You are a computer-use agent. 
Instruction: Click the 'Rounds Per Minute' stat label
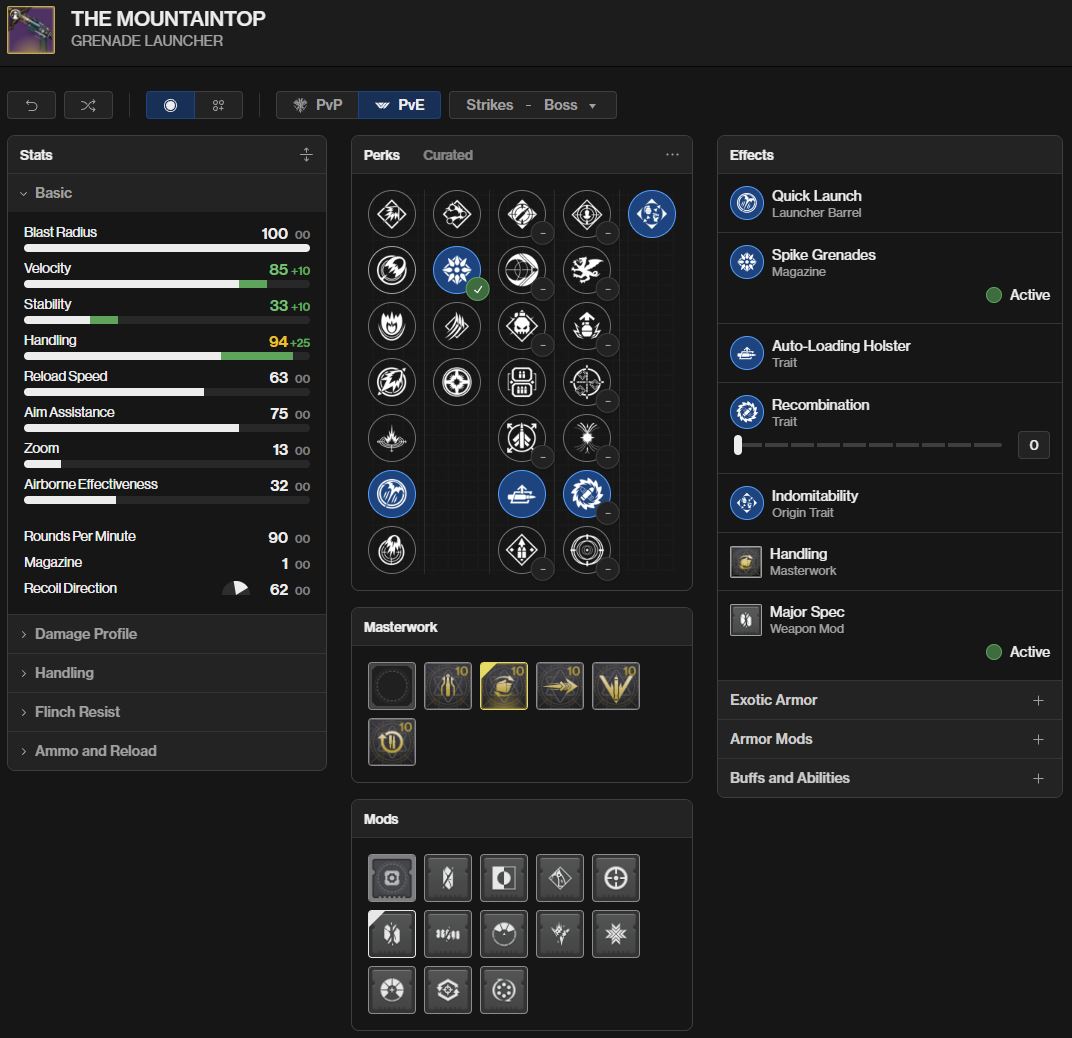point(80,536)
